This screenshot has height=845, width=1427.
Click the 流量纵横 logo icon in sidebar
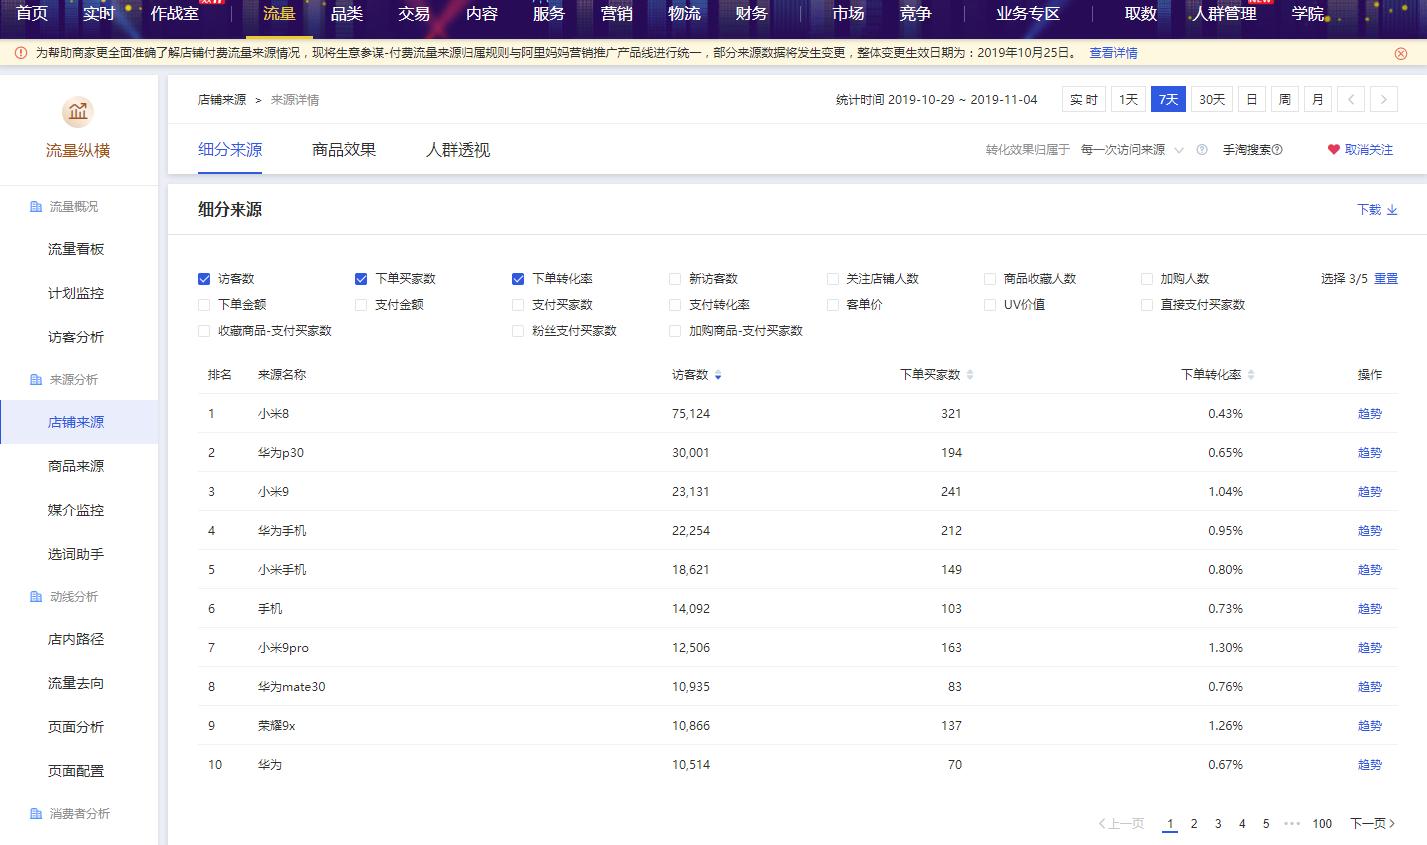pos(78,113)
